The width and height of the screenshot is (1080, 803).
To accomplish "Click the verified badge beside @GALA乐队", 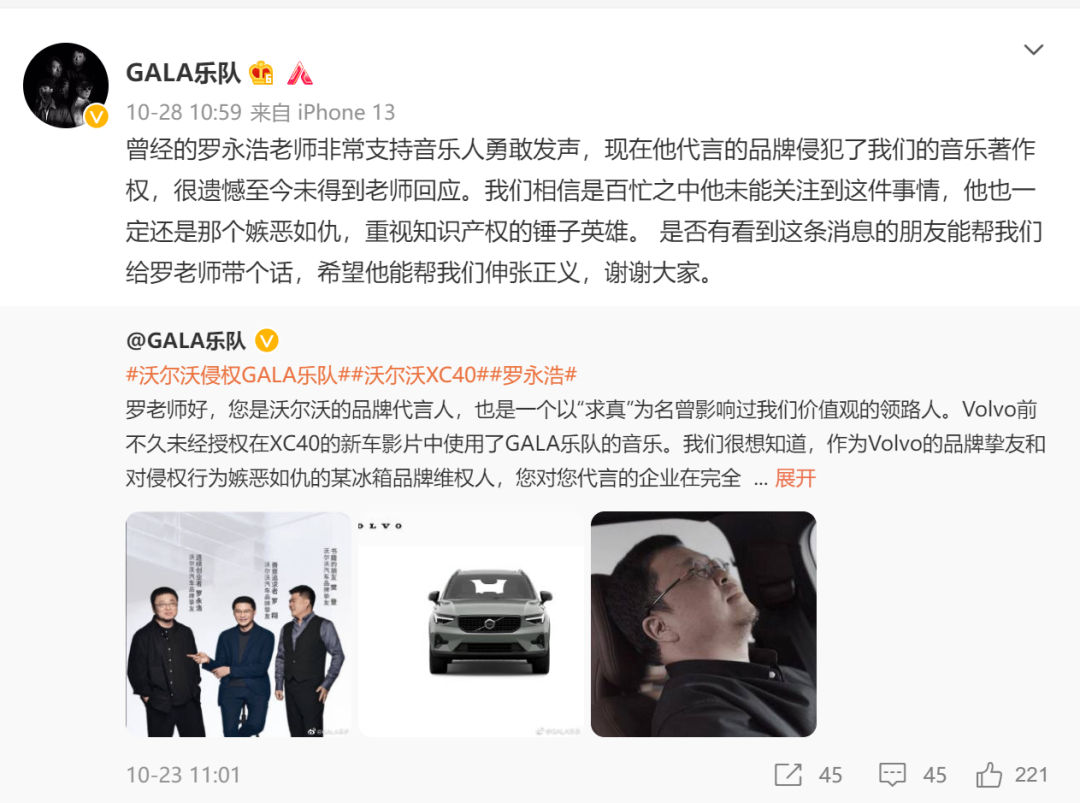I will [x=267, y=340].
